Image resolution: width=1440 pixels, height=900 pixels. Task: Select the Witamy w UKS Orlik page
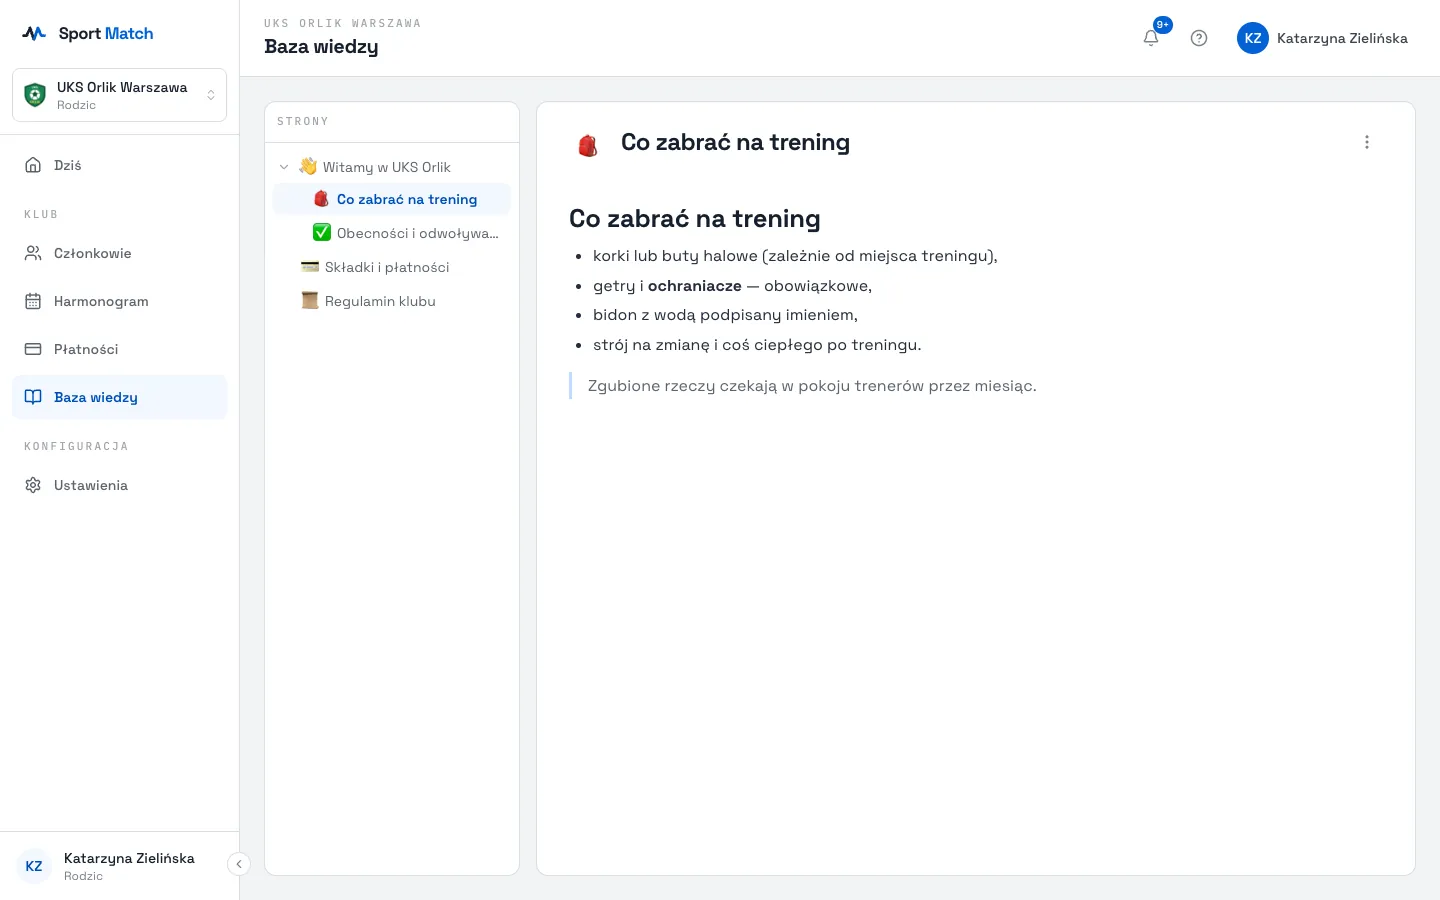[392, 167]
